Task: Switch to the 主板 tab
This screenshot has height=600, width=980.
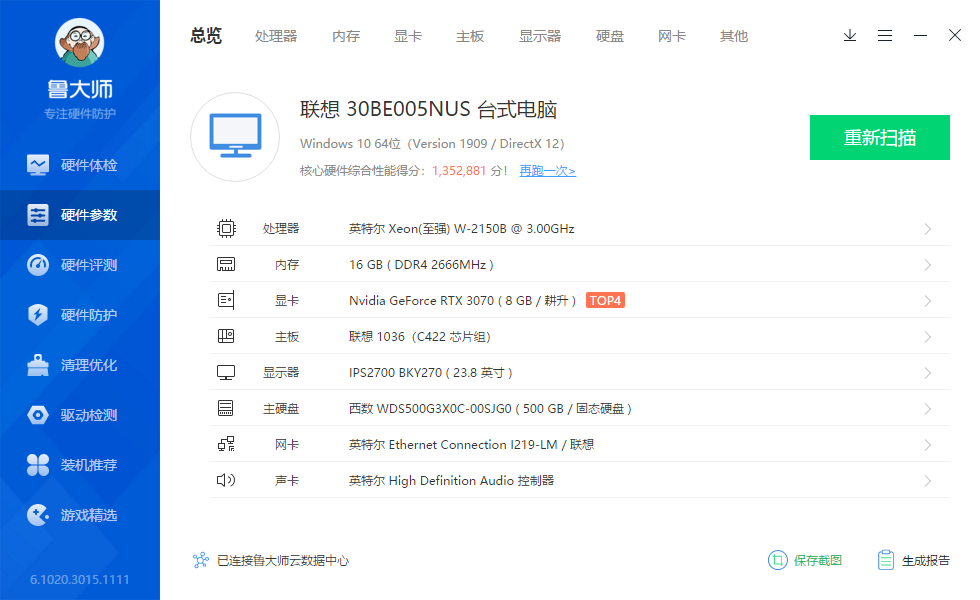Action: [x=470, y=36]
